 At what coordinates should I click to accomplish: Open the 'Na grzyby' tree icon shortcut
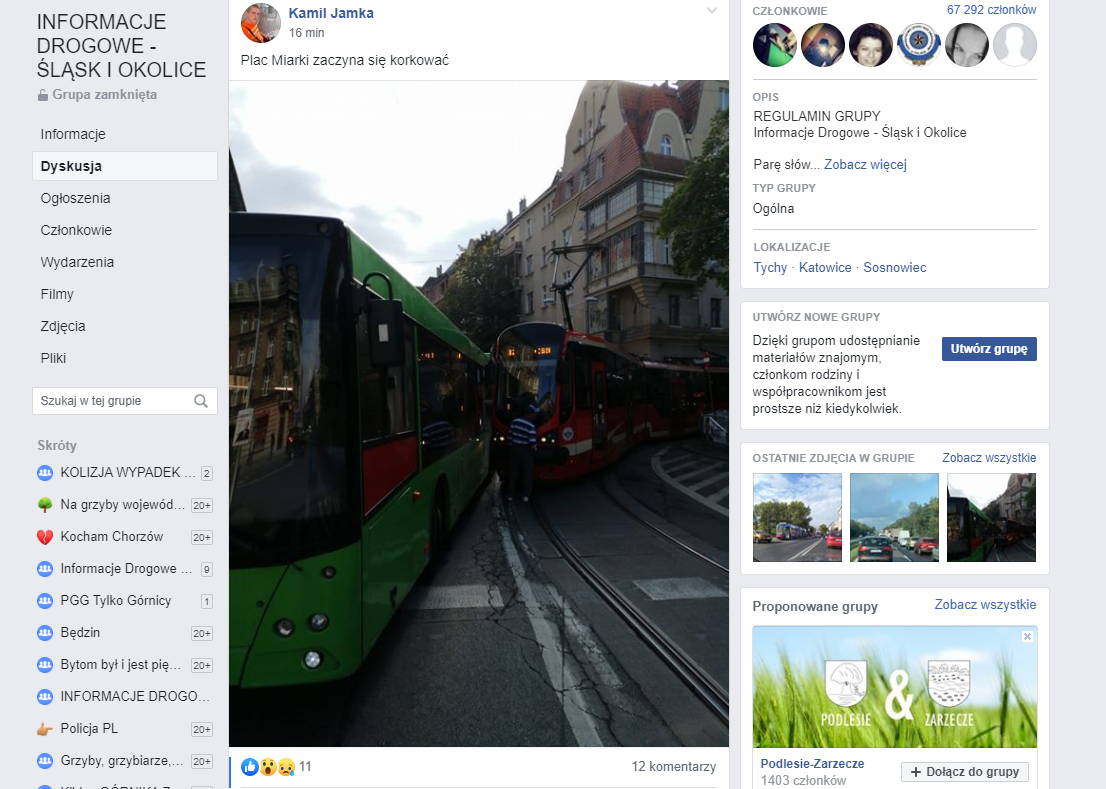[44, 505]
